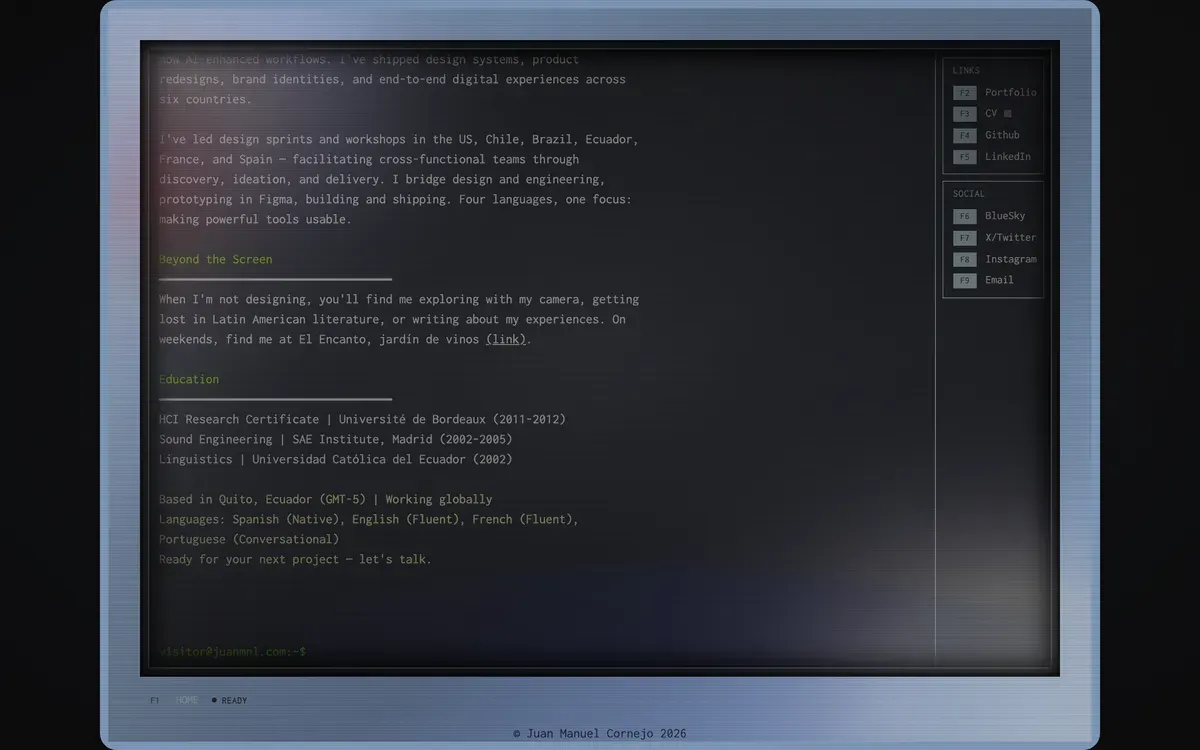Click the "Based in Quito, Ecuador" line
This screenshot has height=750, width=1200.
326,500
